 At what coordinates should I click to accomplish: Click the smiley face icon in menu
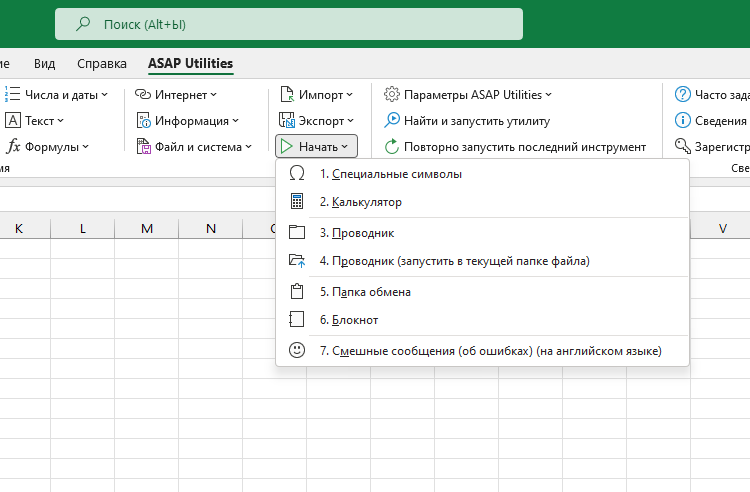point(297,350)
